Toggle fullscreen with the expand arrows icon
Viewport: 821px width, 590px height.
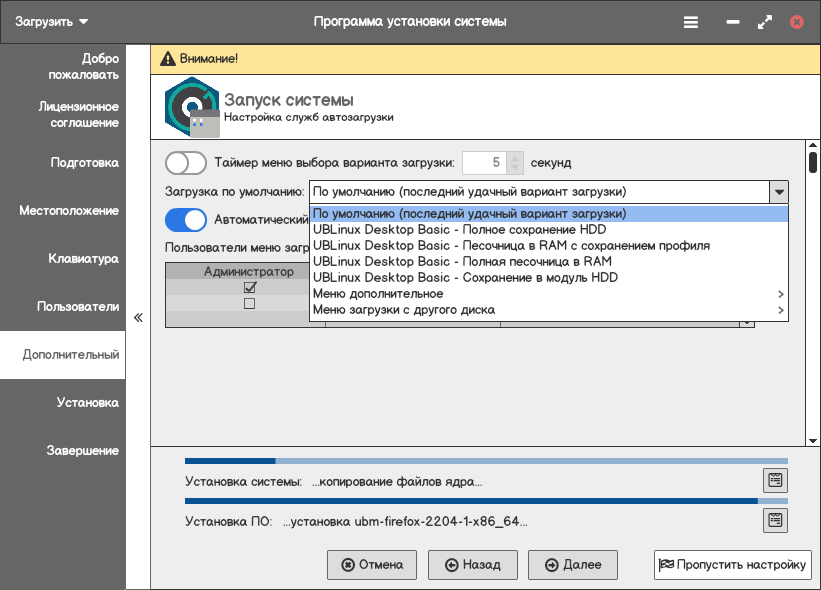click(765, 21)
